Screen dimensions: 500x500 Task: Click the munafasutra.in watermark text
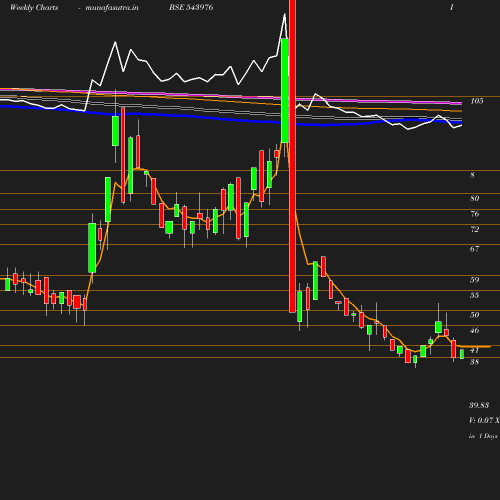112,7
